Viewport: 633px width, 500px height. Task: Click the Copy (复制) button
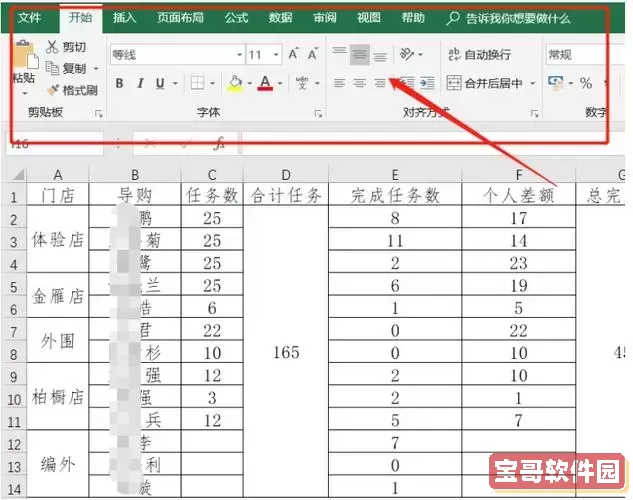66,68
